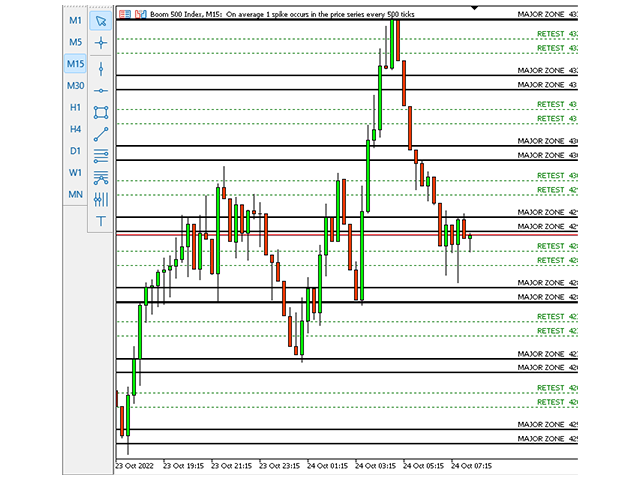The width and height of the screenshot is (640, 480).
Task: Click the 23 Oct 21:15 time label
Action: (231, 466)
